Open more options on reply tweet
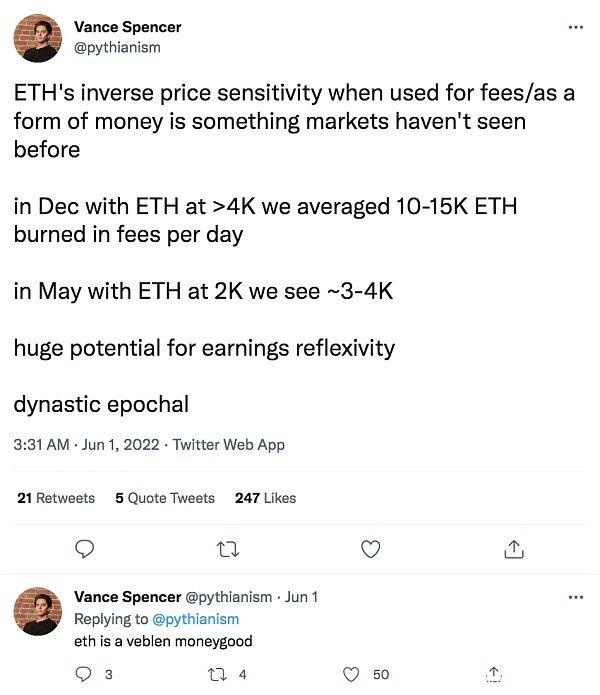Viewport: 600px width, 695px height. 575,597
